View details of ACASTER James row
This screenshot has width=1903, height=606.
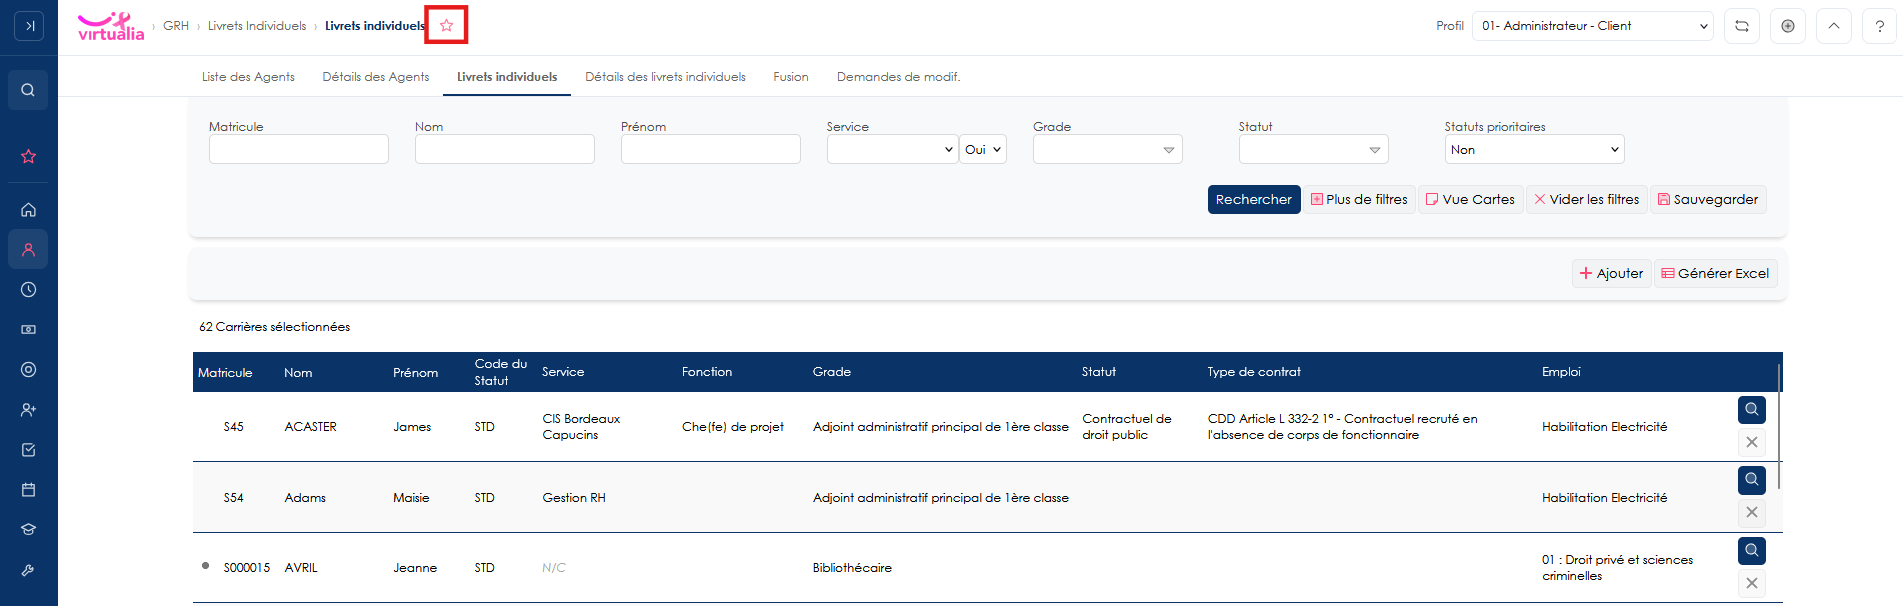pos(1752,409)
